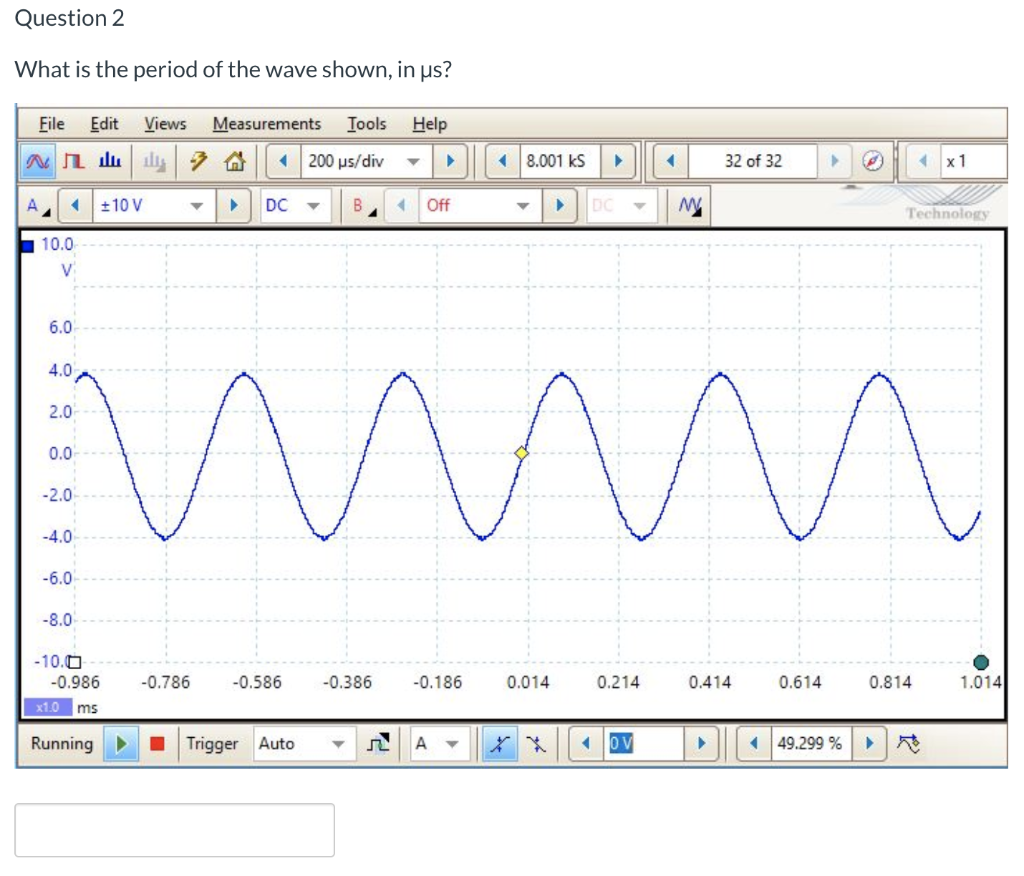Click the Auto Setup lightning bolt icon

tap(199, 161)
